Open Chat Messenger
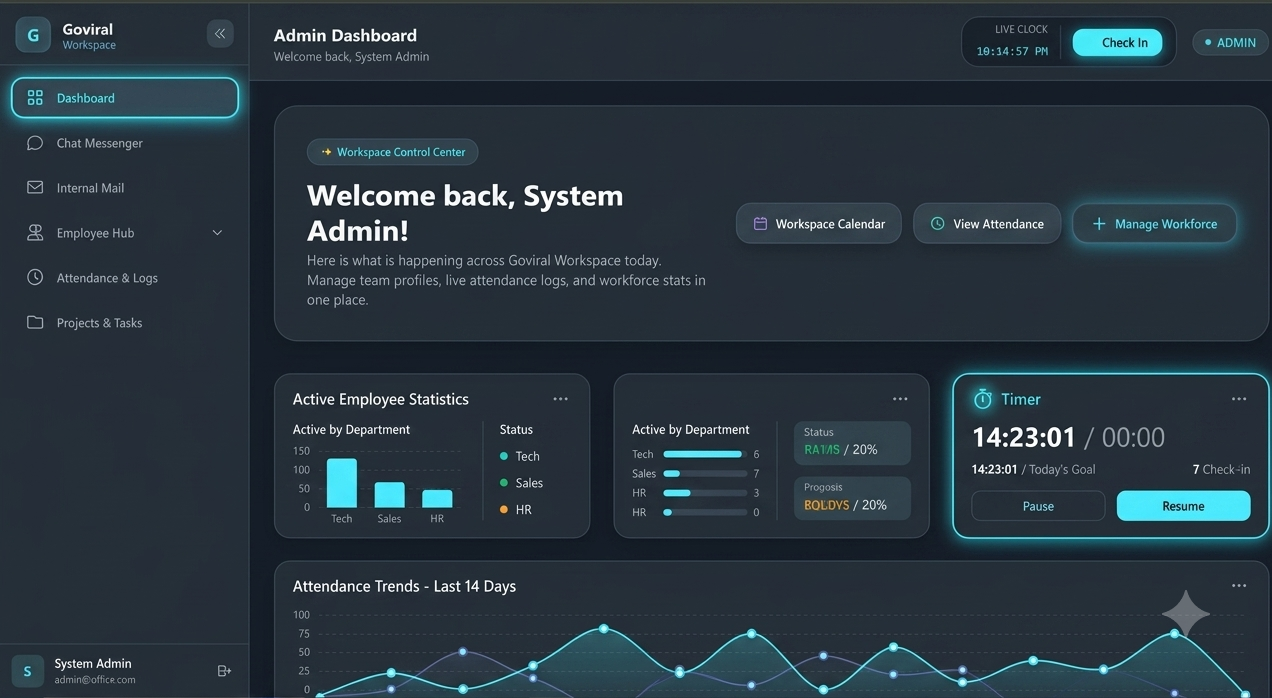Image resolution: width=1272 pixels, height=698 pixels. pyautogui.click(x=125, y=143)
